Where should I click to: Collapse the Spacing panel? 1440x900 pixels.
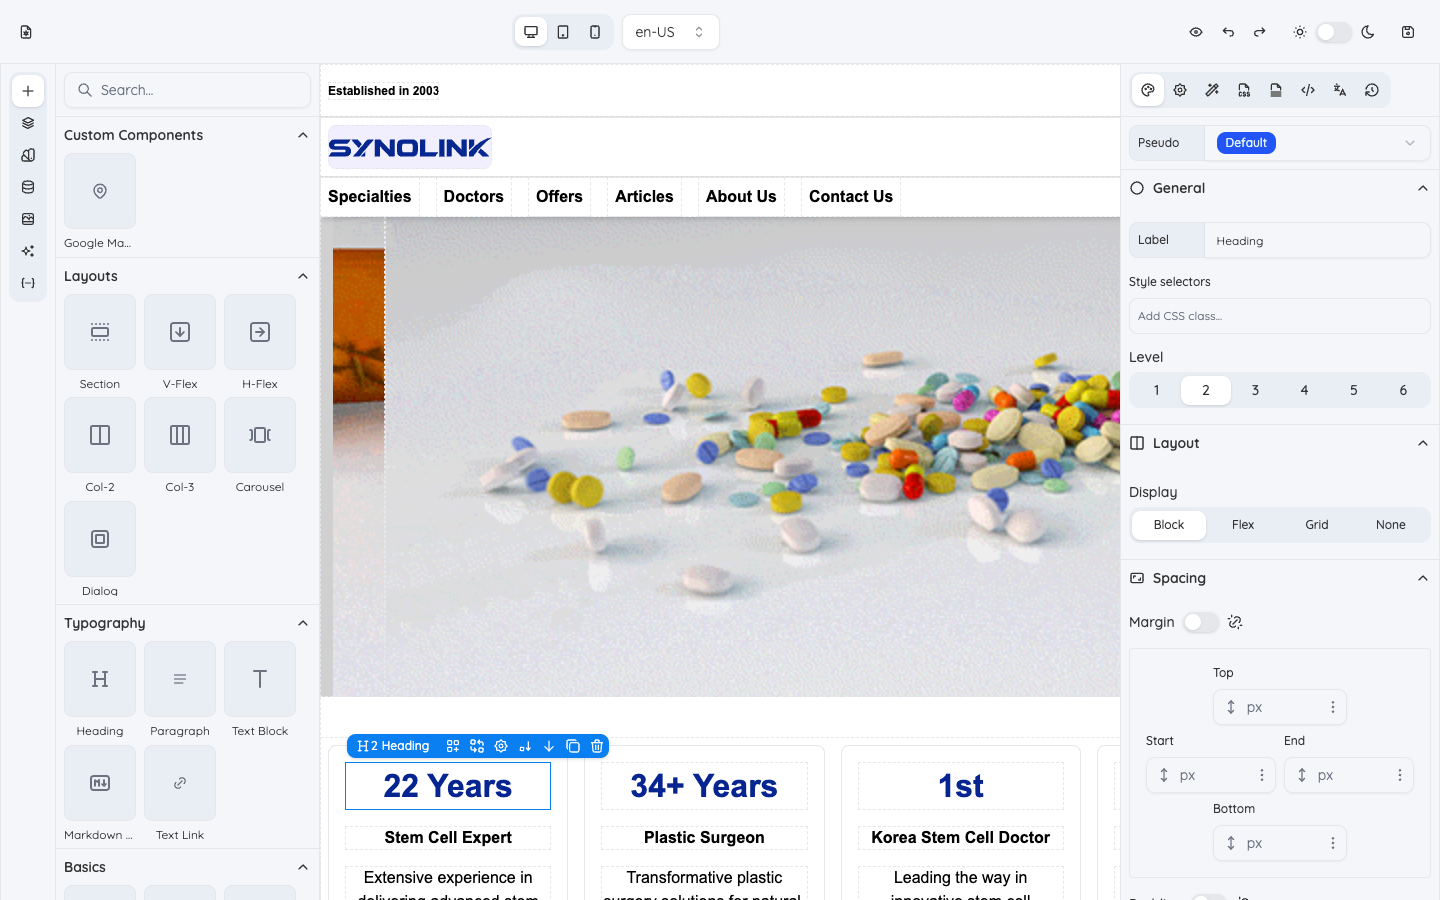(1423, 578)
